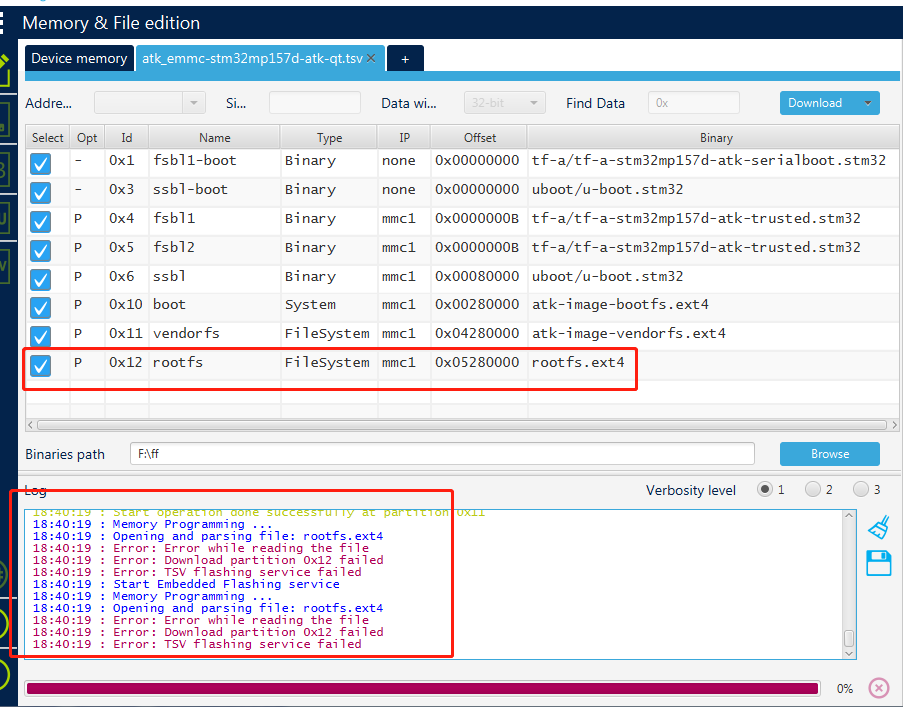Screen dimensions: 903x707
Task: Click the Id column header
Action: click(x=127, y=138)
